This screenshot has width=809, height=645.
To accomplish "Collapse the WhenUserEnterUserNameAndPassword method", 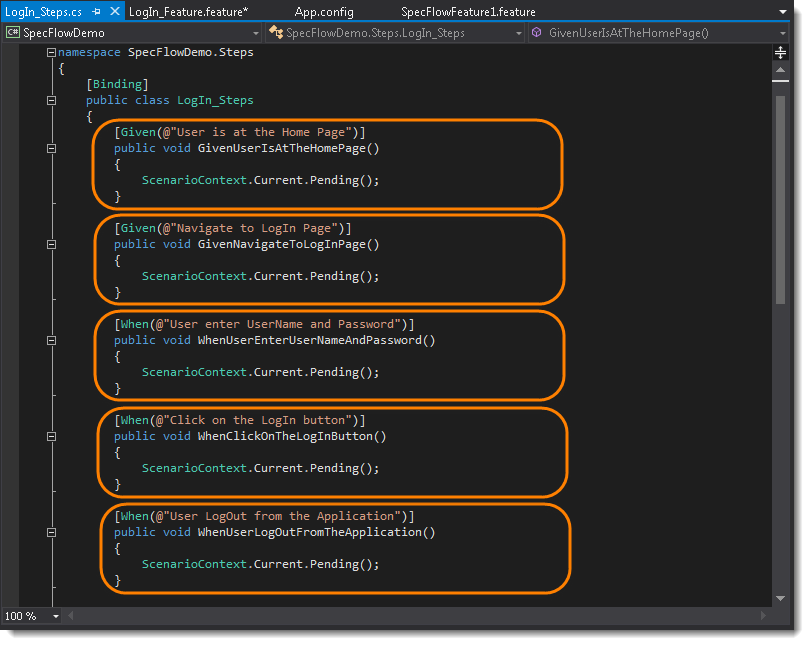I will (51, 341).
